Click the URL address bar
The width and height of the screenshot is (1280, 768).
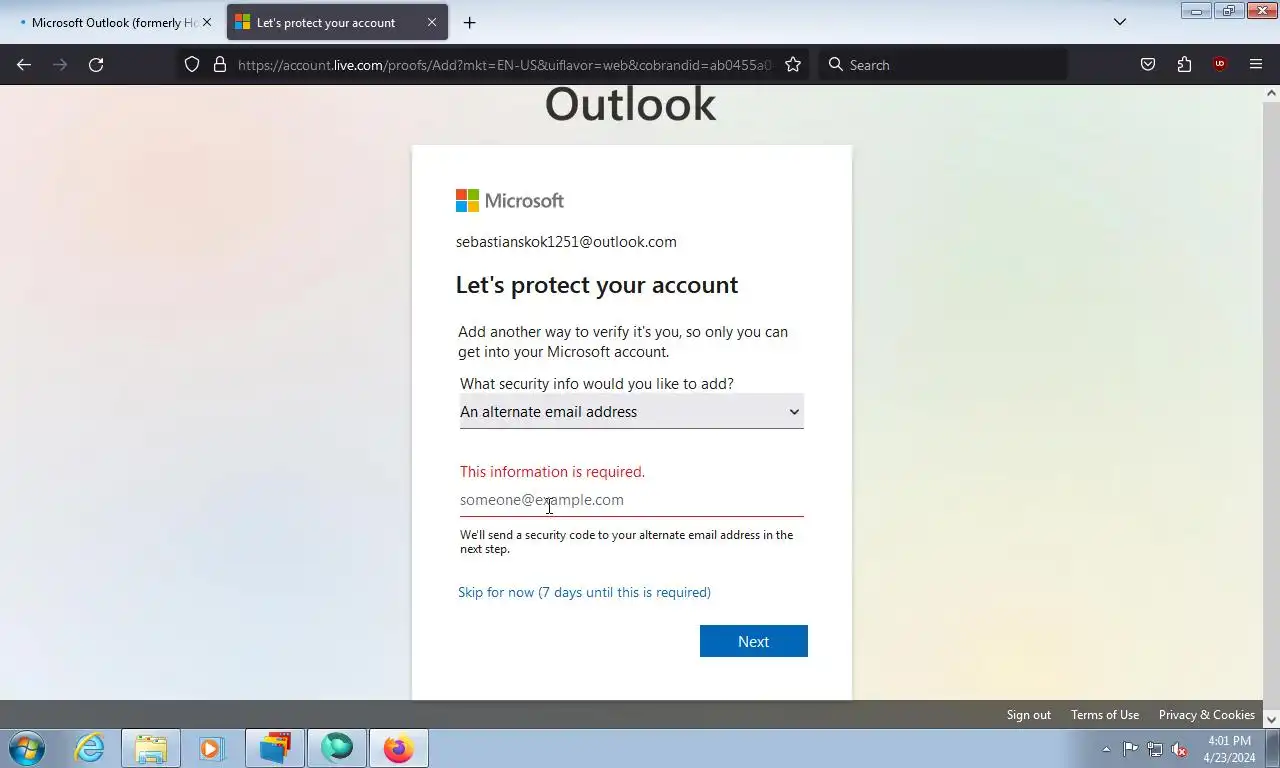(x=505, y=64)
